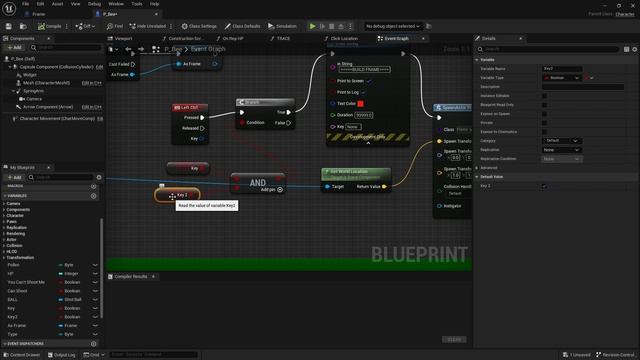Open the Tools menu
The height and width of the screenshot is (360, 640).
tap(137, 4)
